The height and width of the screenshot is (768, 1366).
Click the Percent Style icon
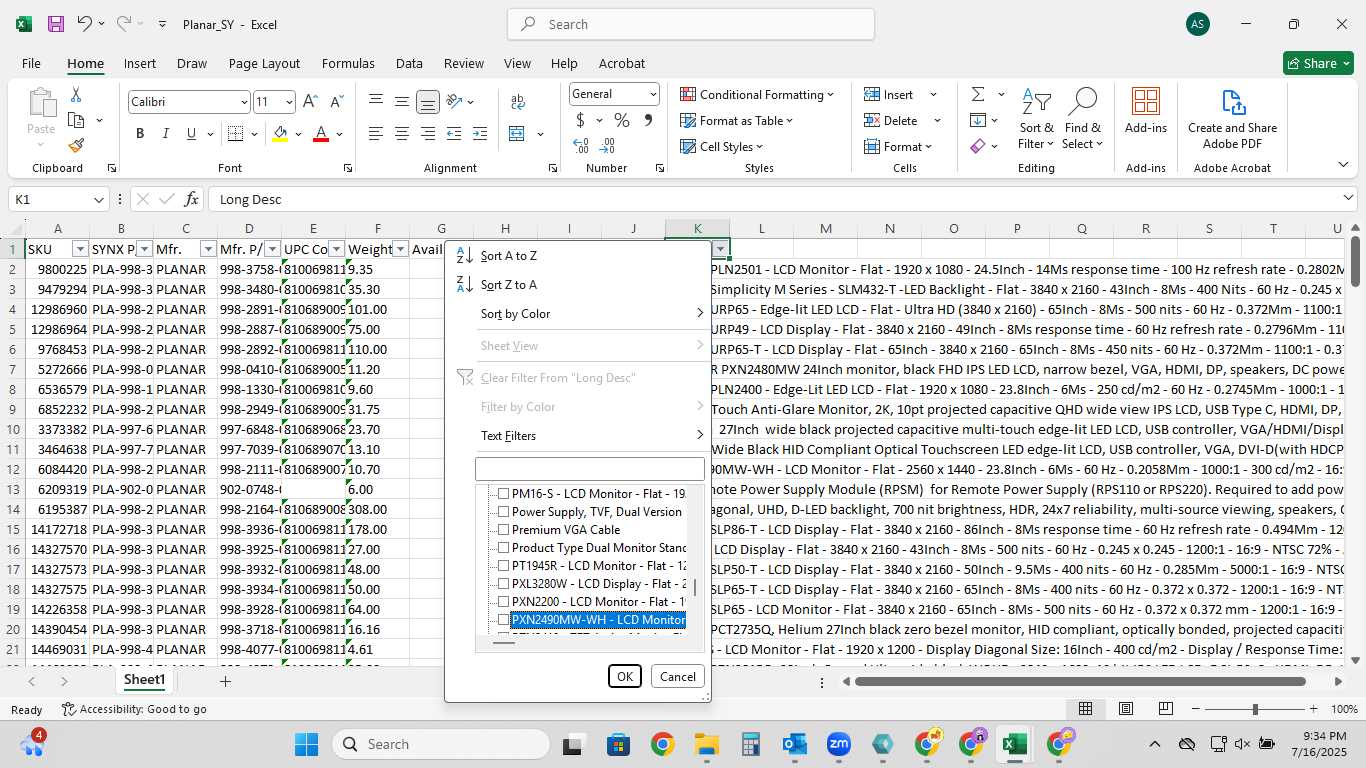(622, 121)
